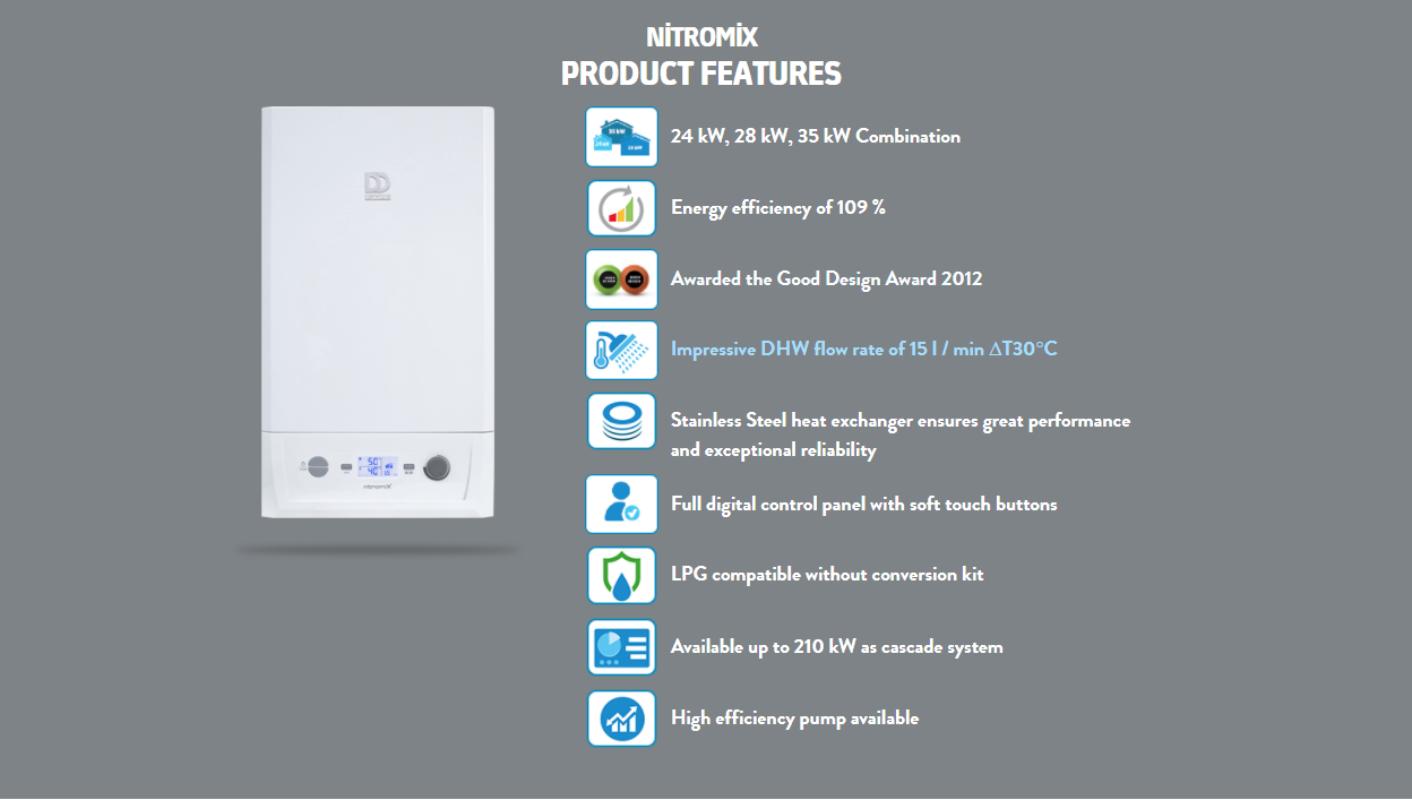Click the Good Design Award badges icon
The height and width of the screenshot is (800, 1412).
pyautogui.click(x=621, y=279)
